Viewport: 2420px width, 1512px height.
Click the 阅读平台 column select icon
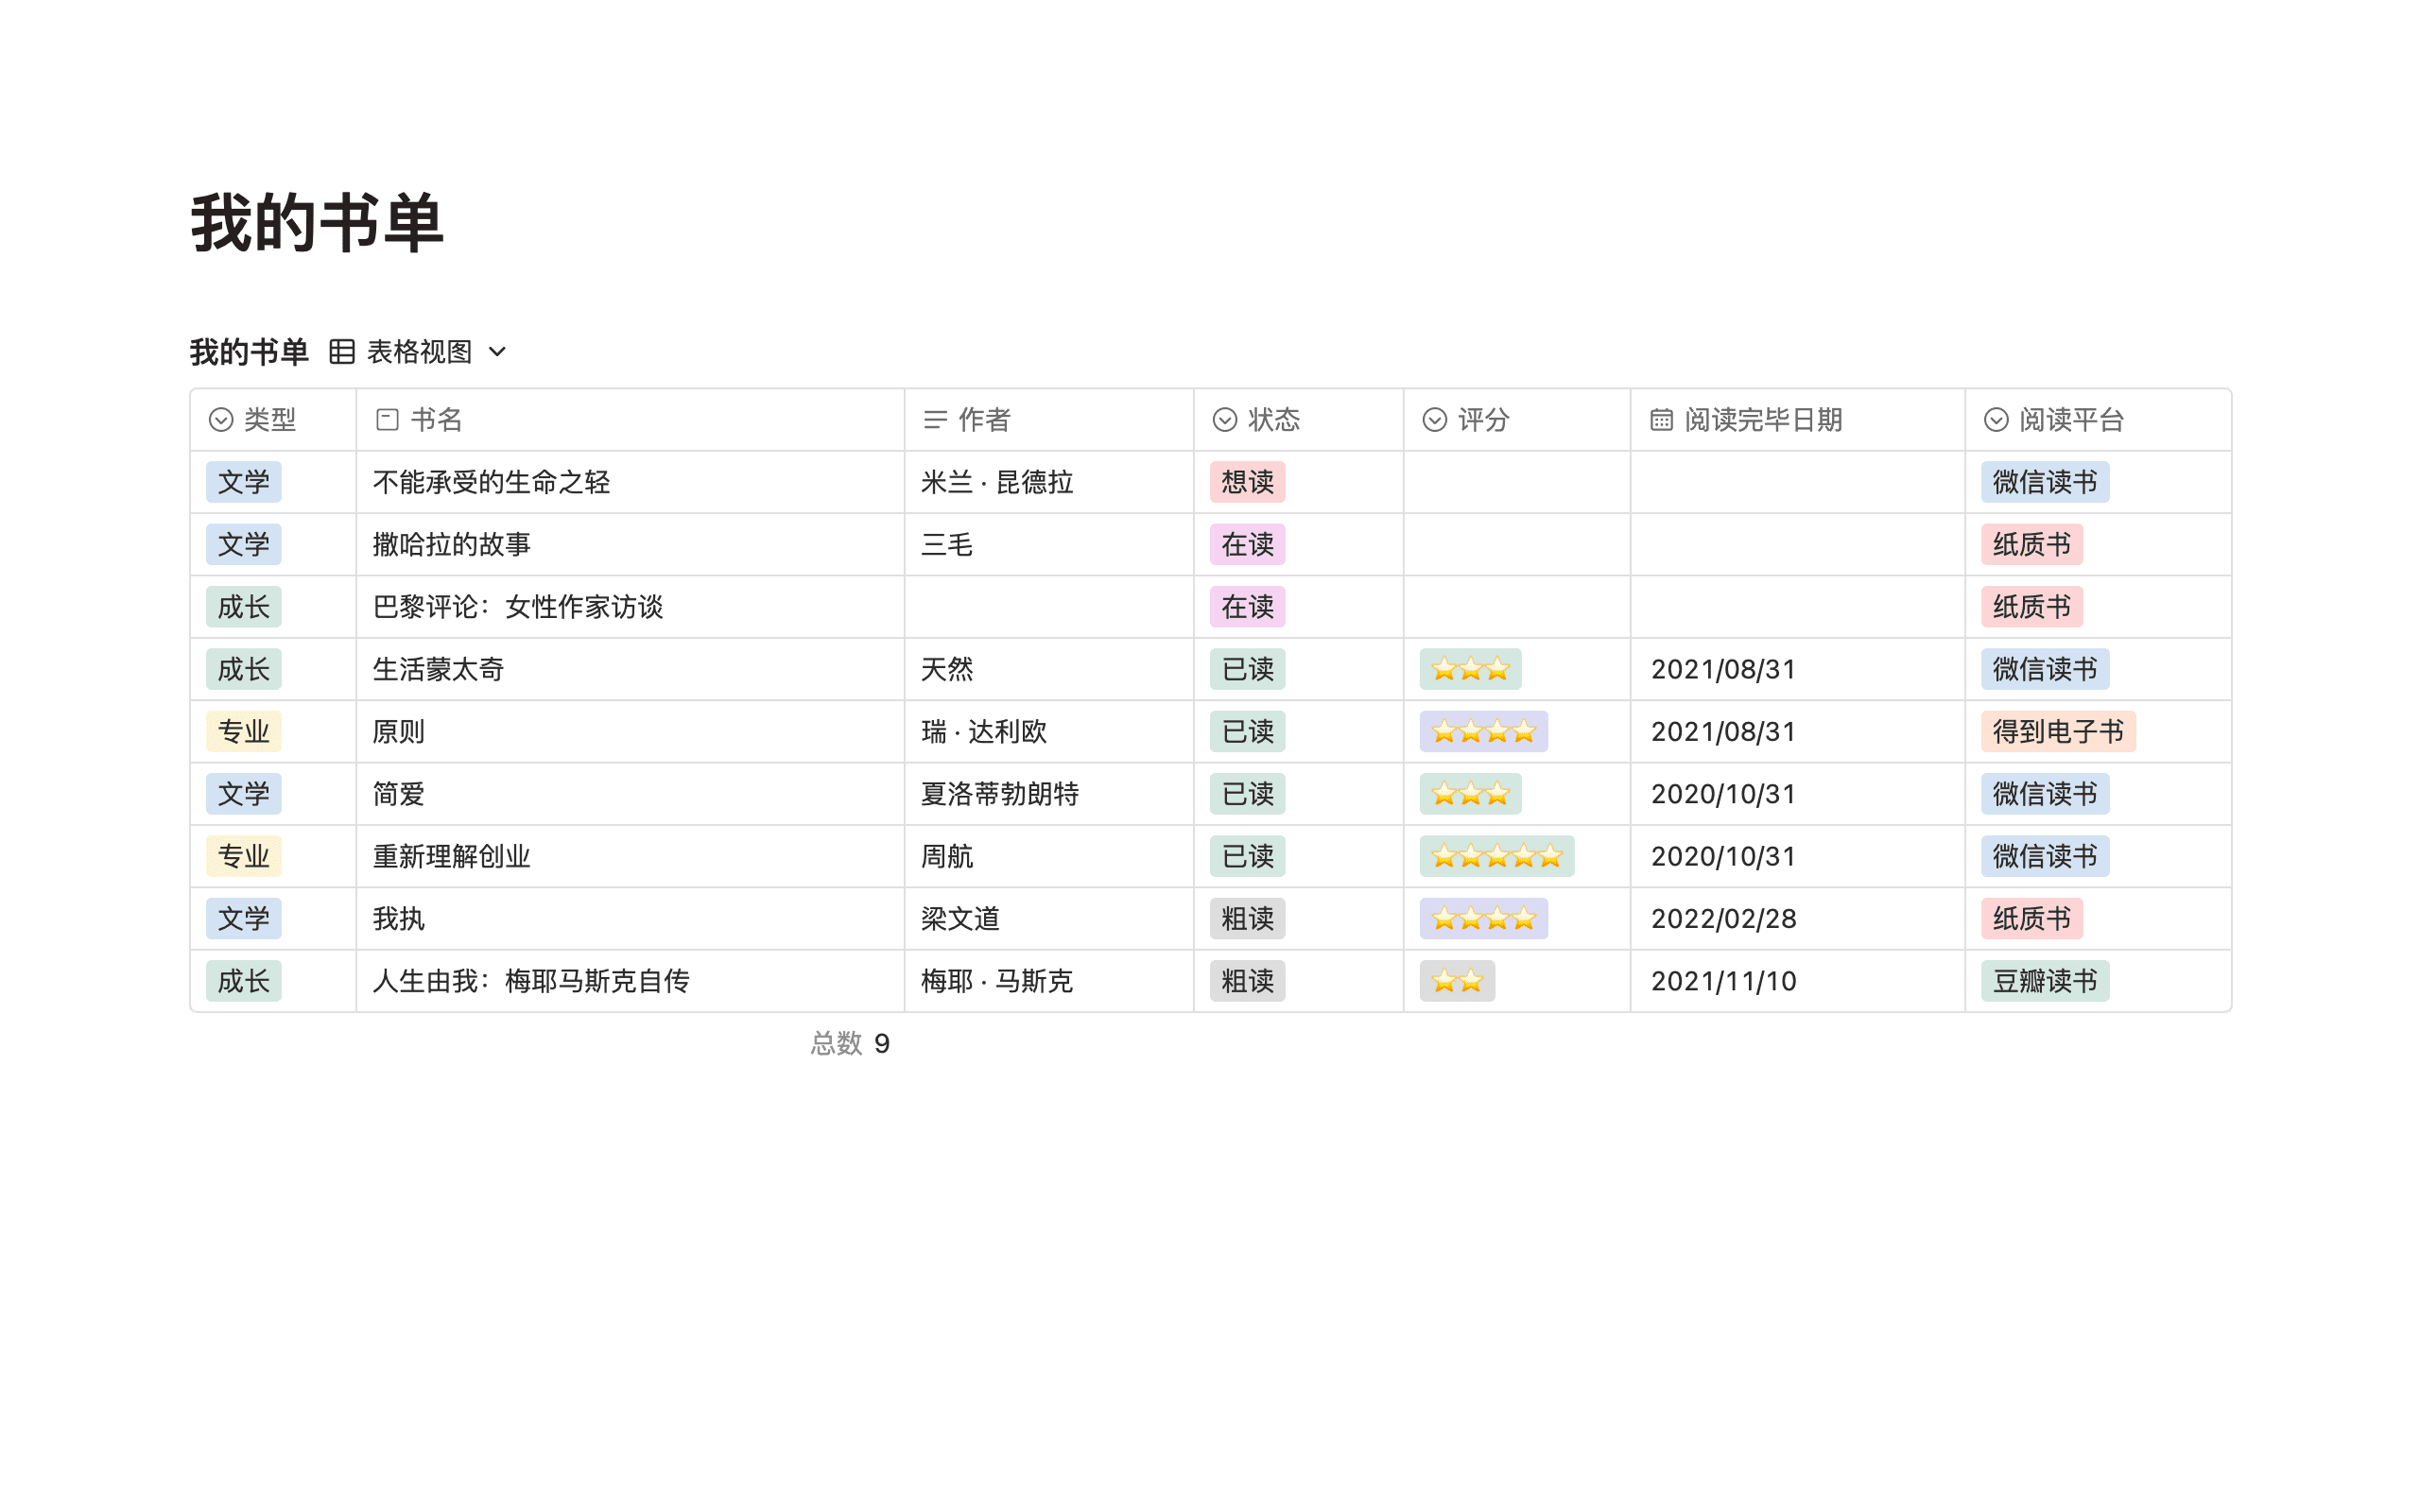tap(1996, 420)
